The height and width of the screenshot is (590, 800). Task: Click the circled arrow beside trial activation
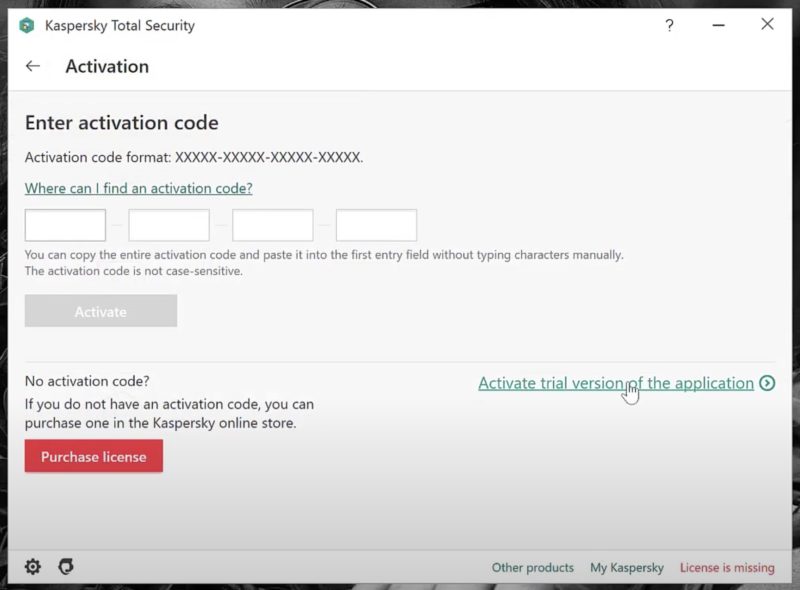coord(767,383)
